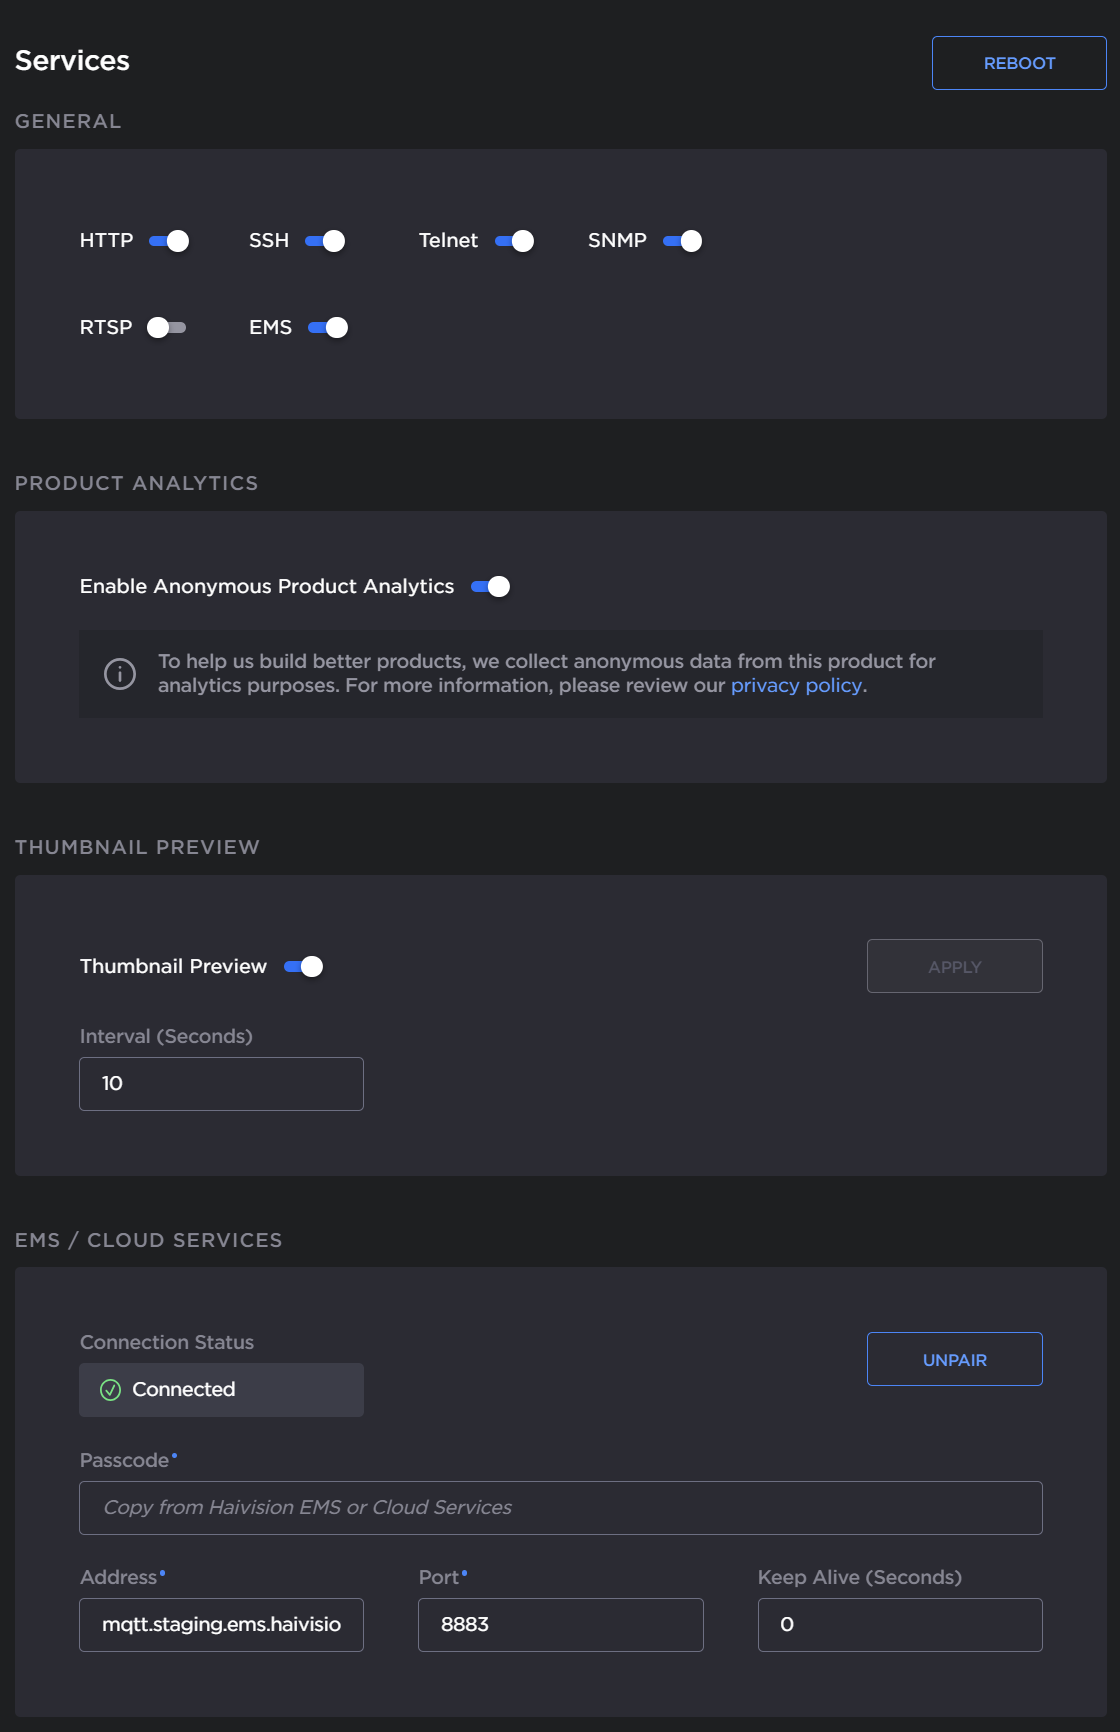1120x1732 pixels.
Task: Enable the RTSP service toggle
Action: 166,328
